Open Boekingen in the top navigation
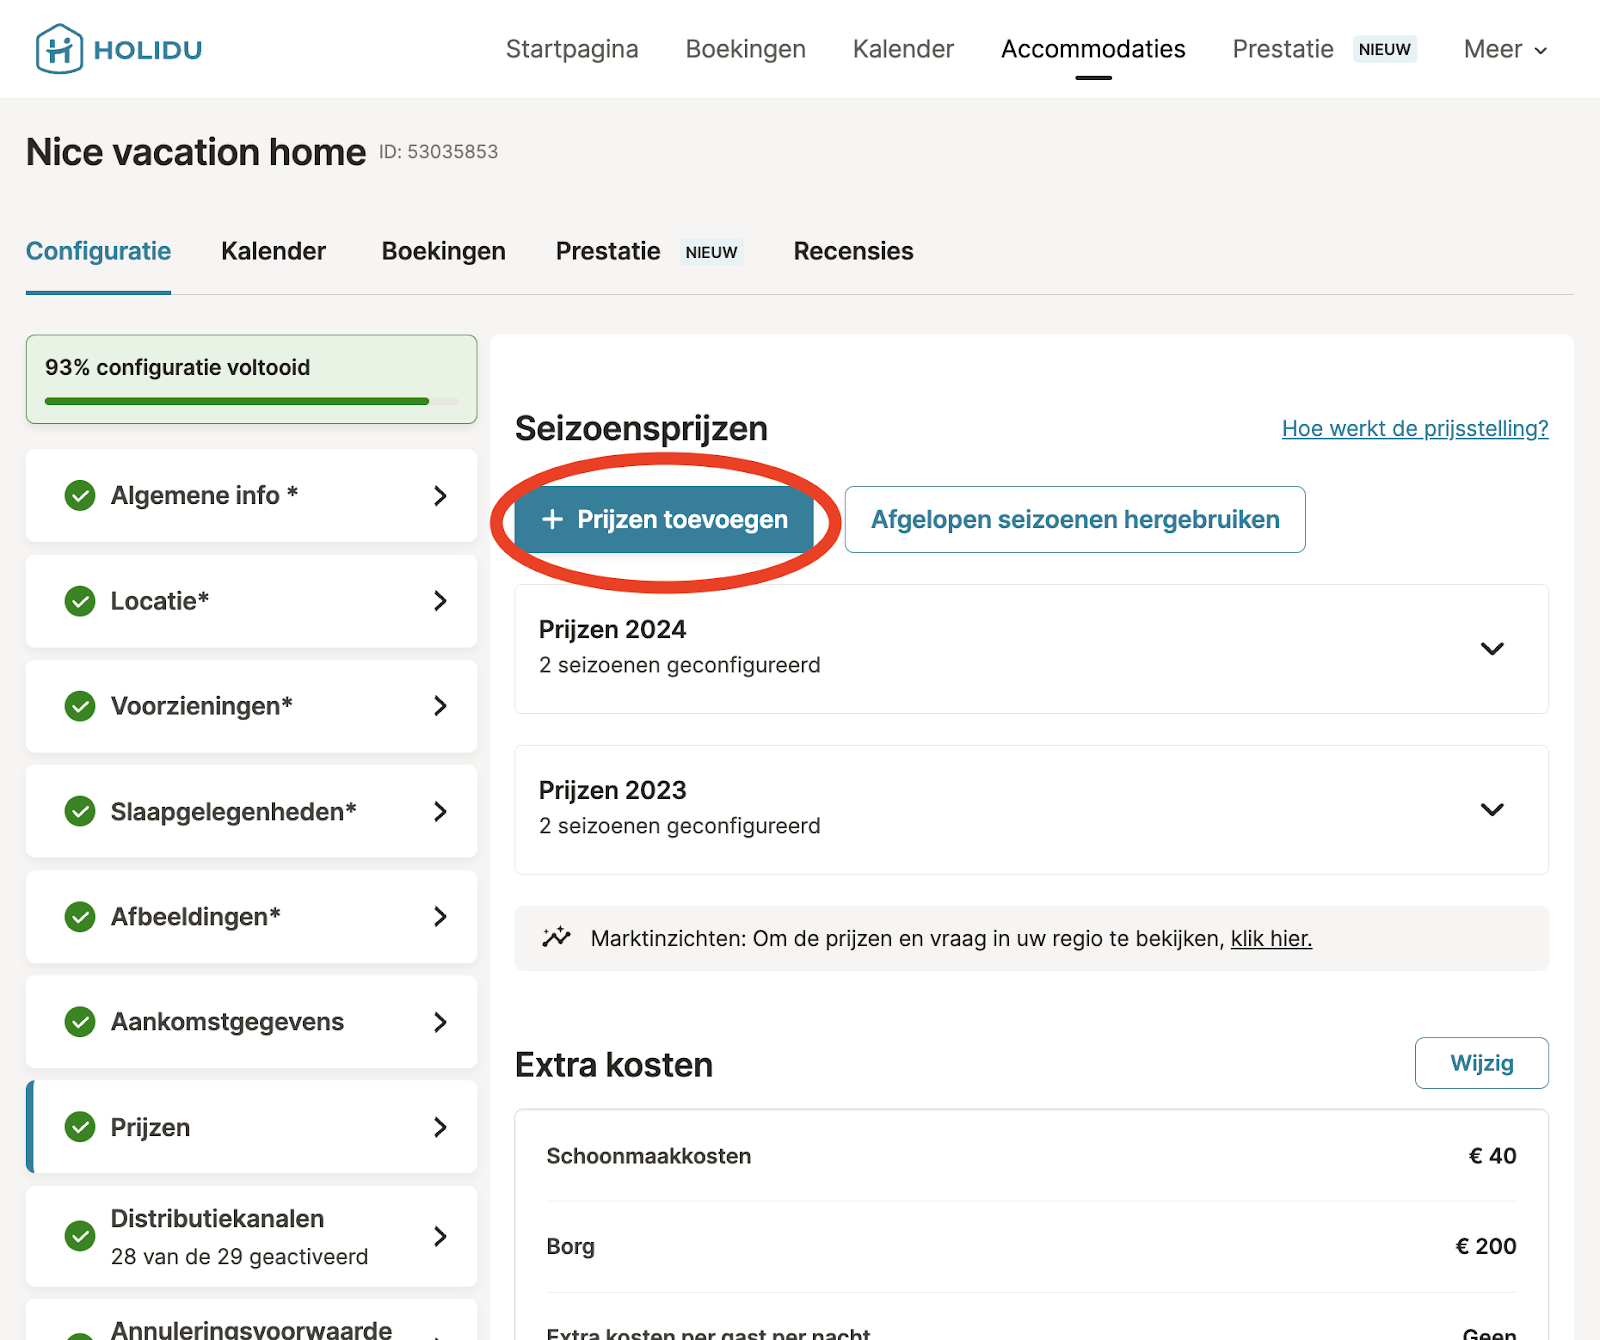Screen dimensions: 1600x1340 [745, 49]
